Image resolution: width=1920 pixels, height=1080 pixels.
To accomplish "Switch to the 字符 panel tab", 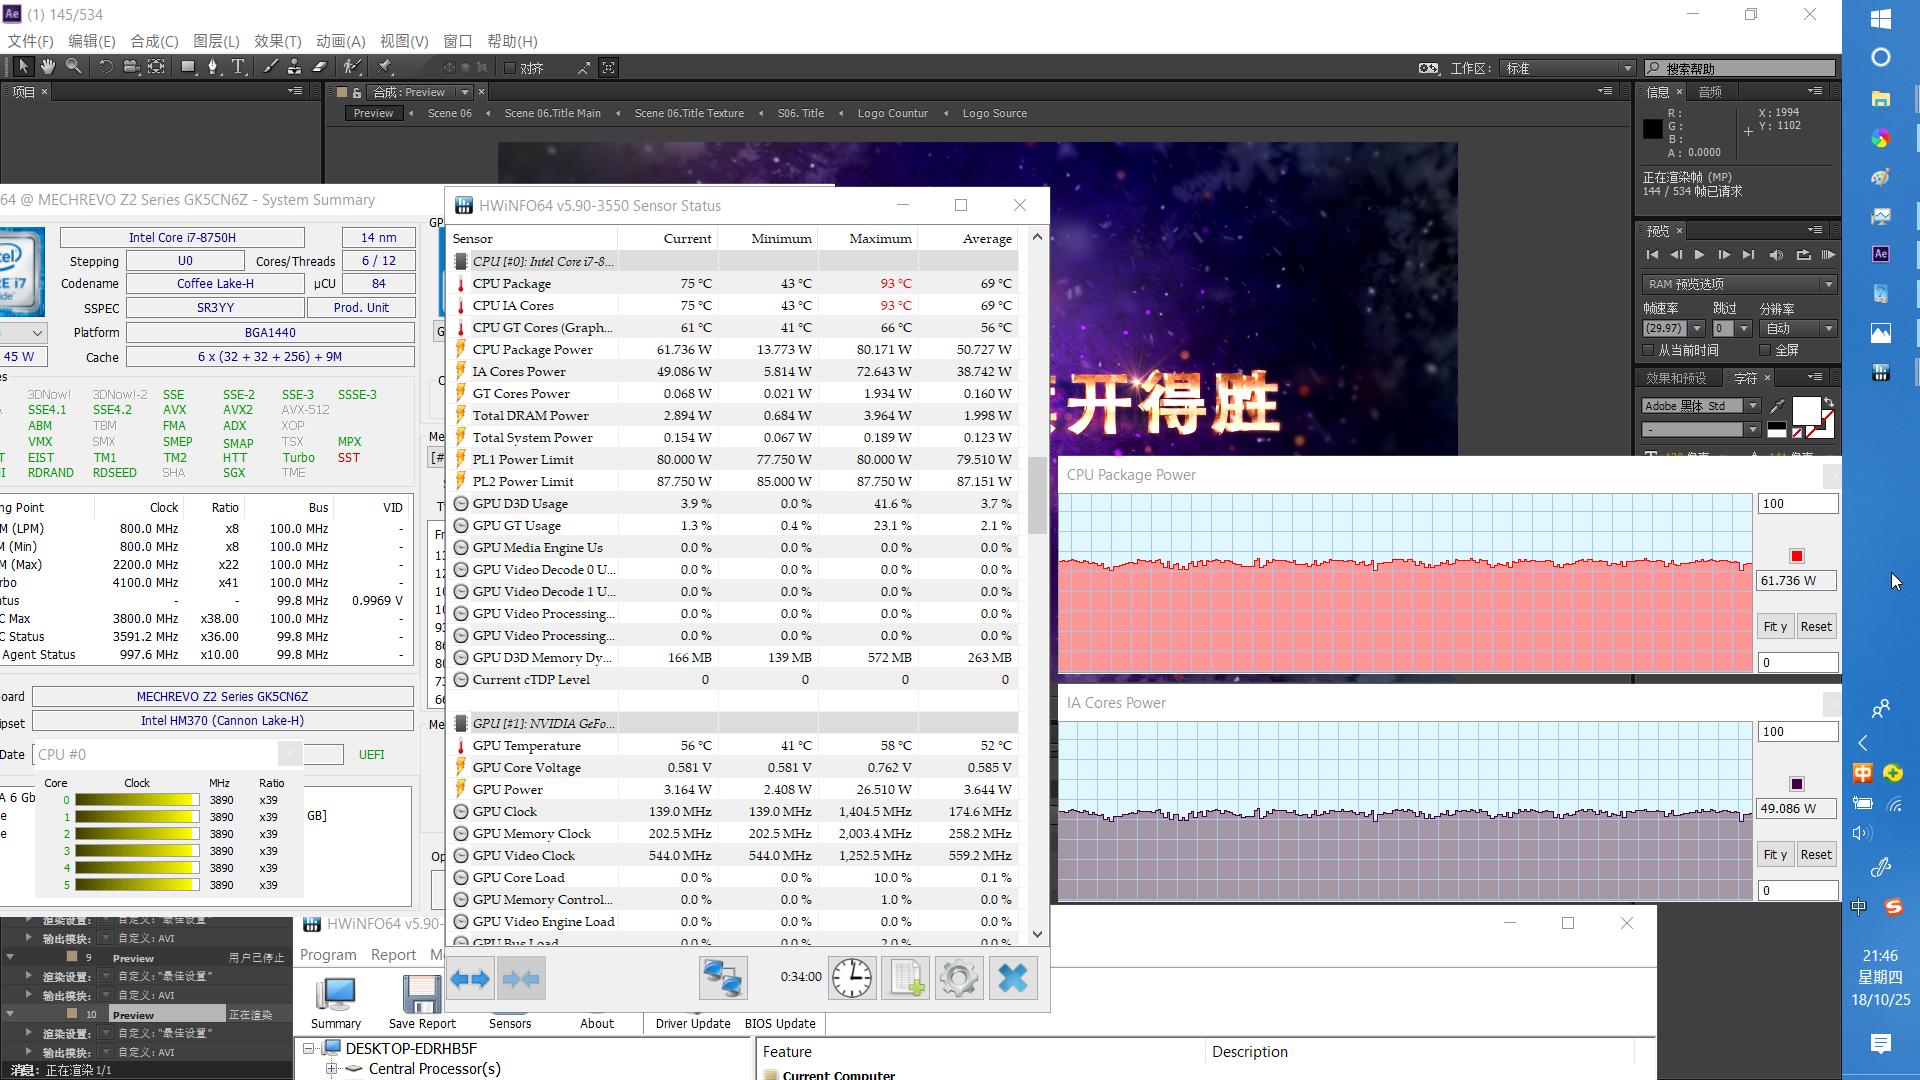I will tap(1746, 378).
